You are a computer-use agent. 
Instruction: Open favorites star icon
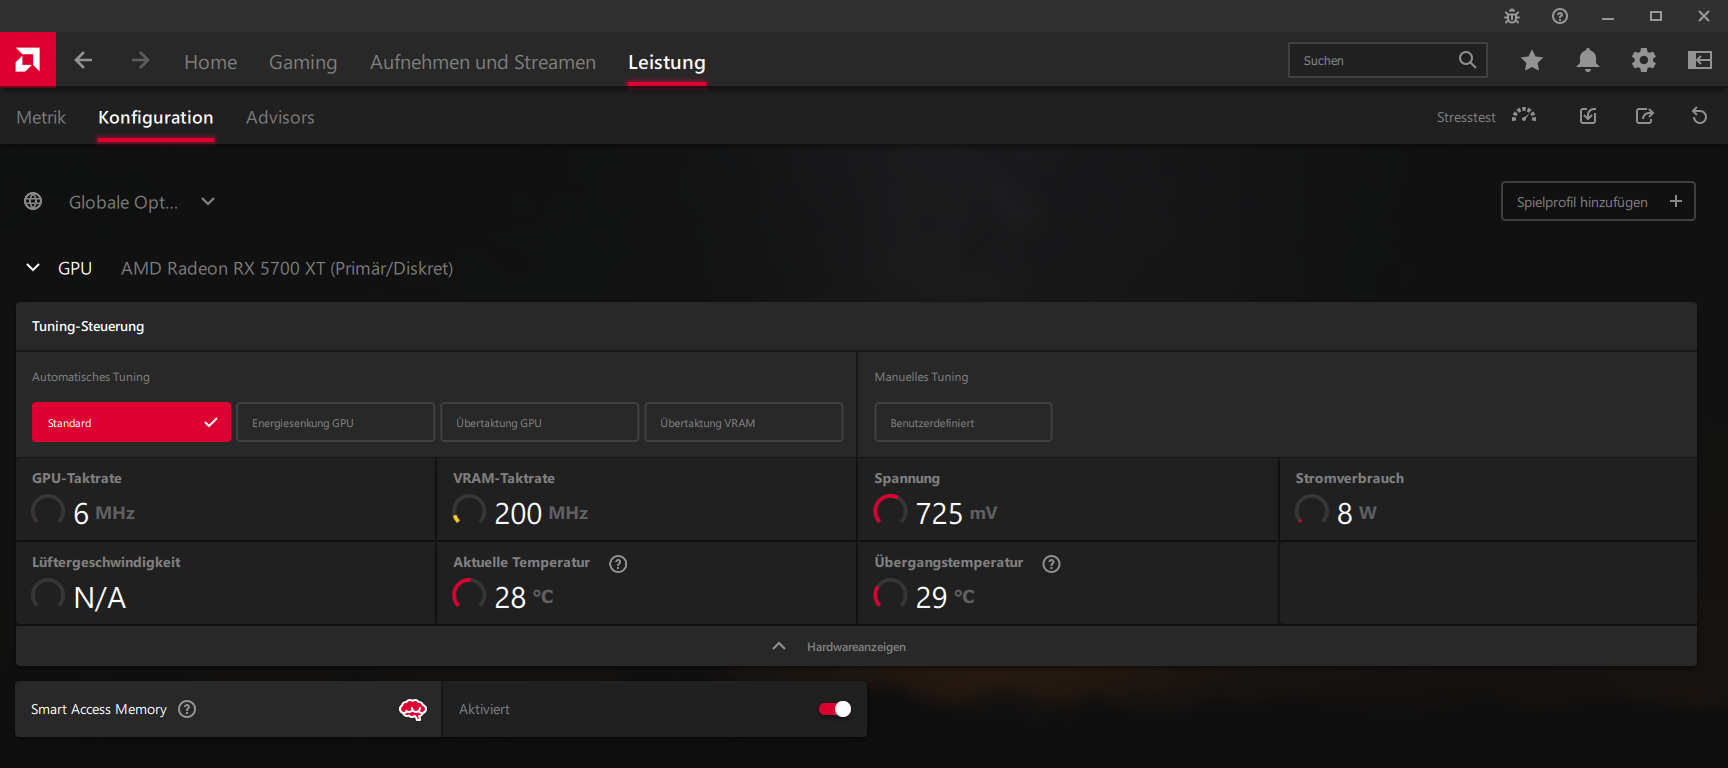1531,61
